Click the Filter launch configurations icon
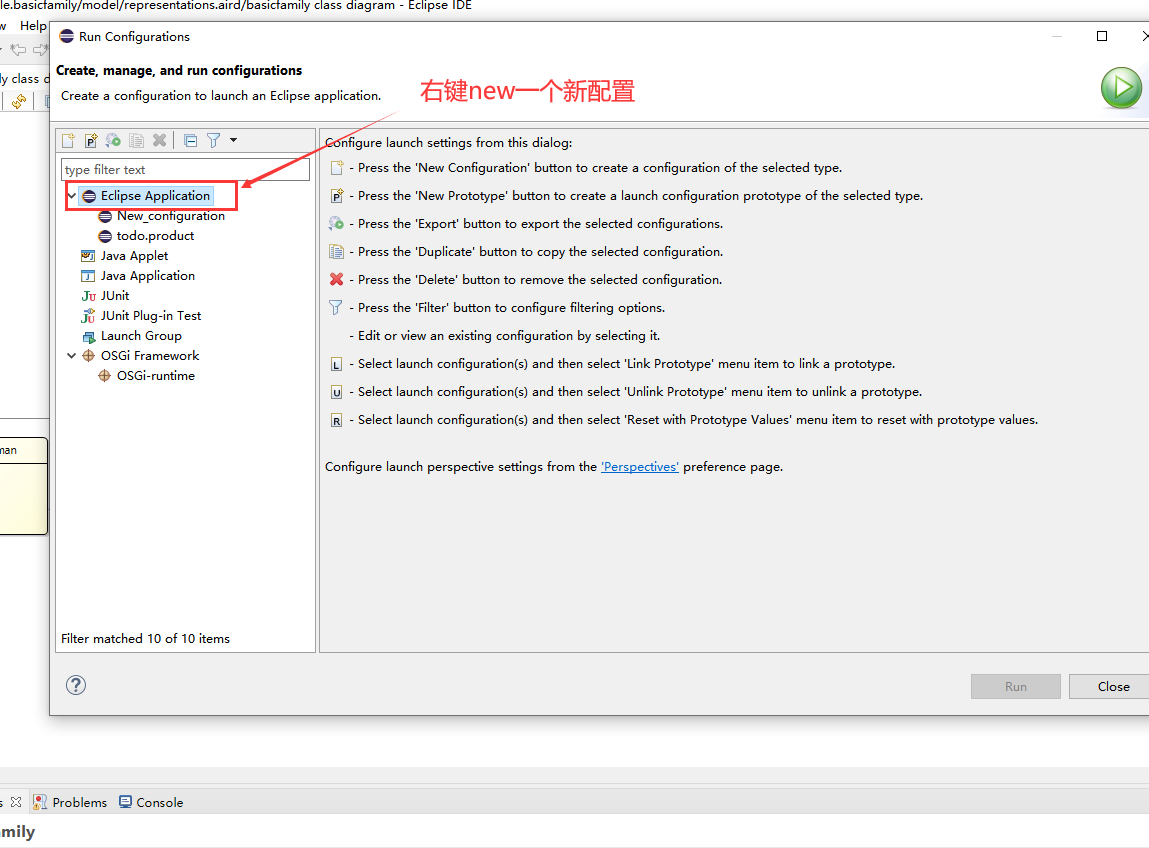The image size is (1149, 848). 213,141
